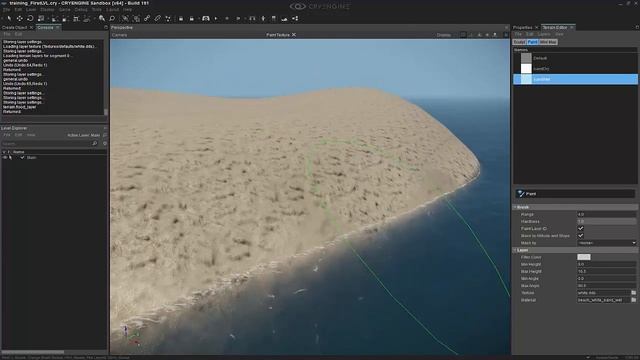
Task: Click the search icon in Level Explorer
Action: (x=95, y=143)
